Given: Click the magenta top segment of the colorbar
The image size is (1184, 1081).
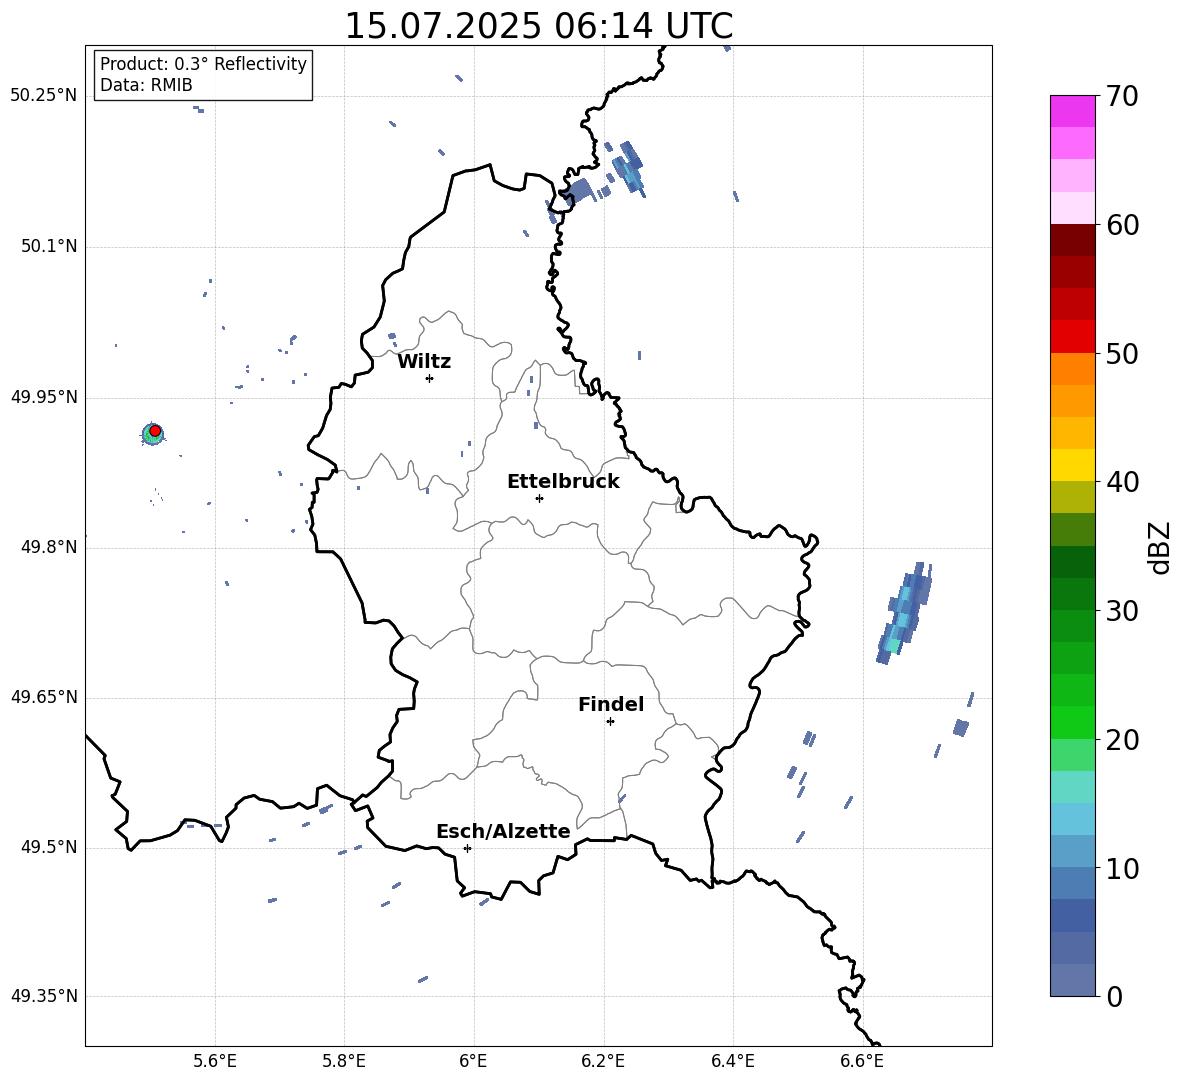Looking at the screenshot, I should [x=1072, y=111].
